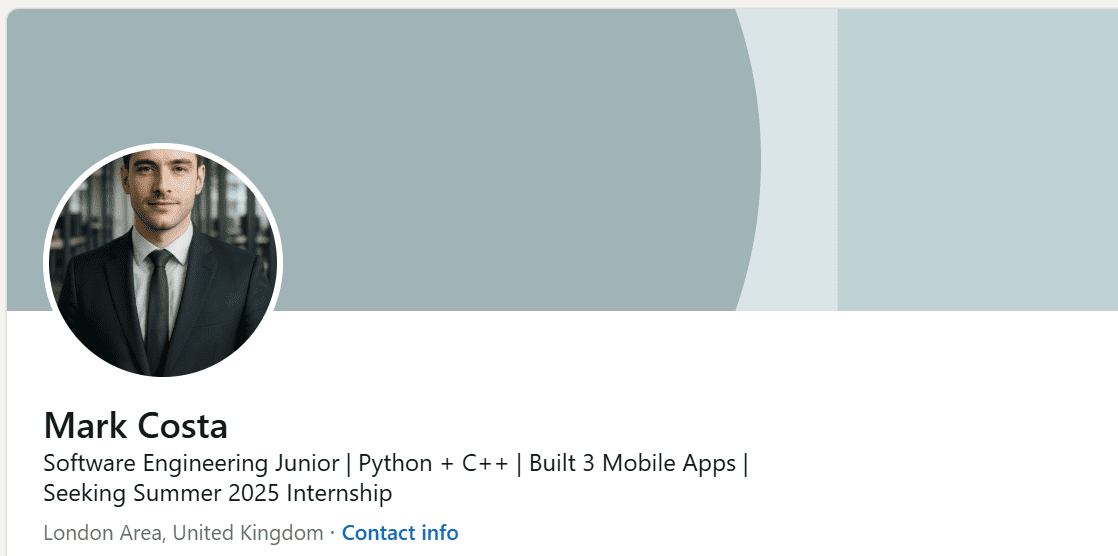The width and height of the screenshot is (1118, 556).
Task: Click the Software Engineering Junior headline text
Action: [192, 464]
